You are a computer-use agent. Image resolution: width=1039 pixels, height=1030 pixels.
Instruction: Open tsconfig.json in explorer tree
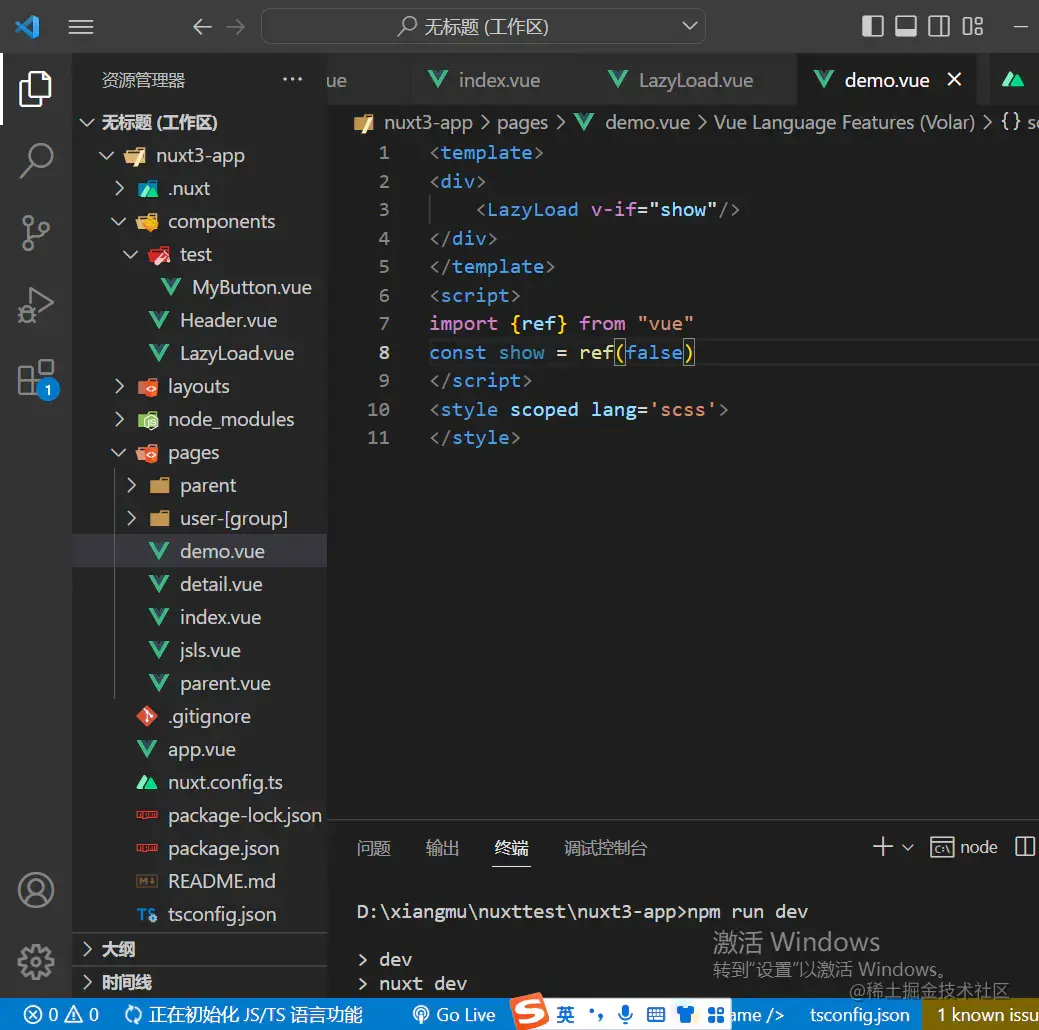(x=200, y=915)
